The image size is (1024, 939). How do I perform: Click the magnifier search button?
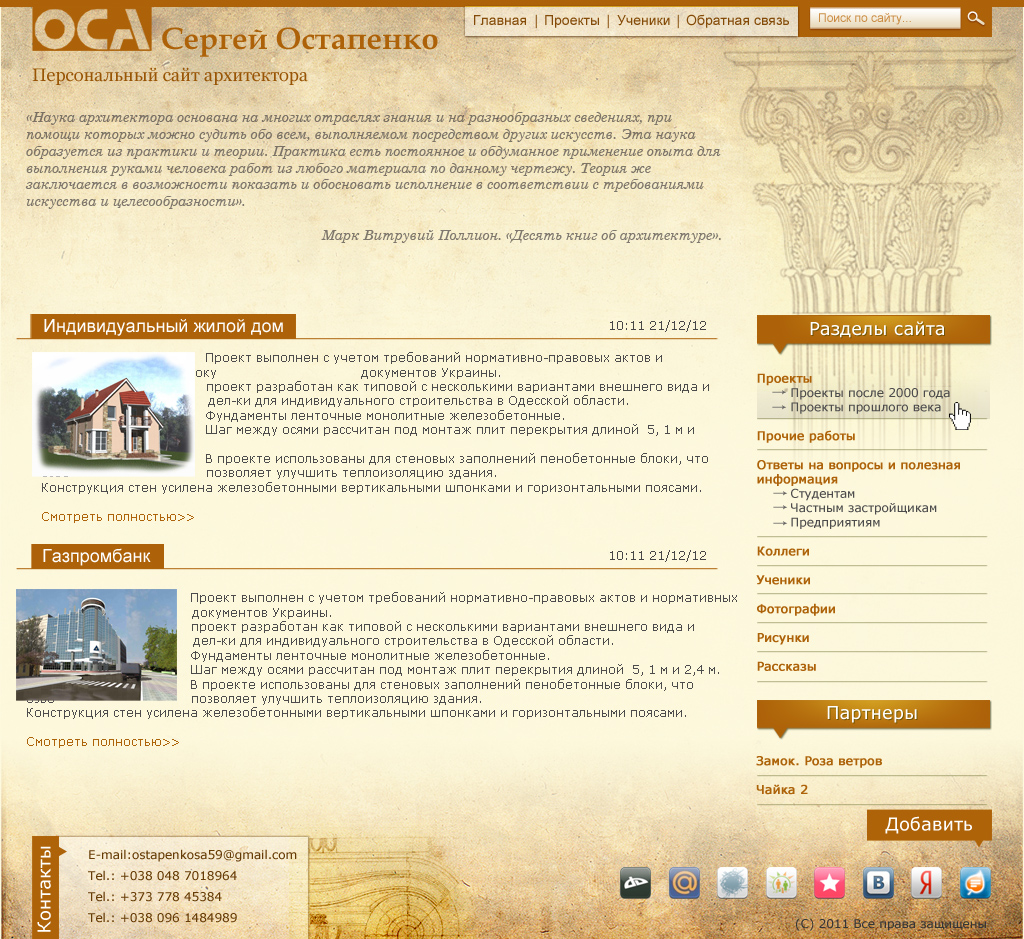click(975, 19)
